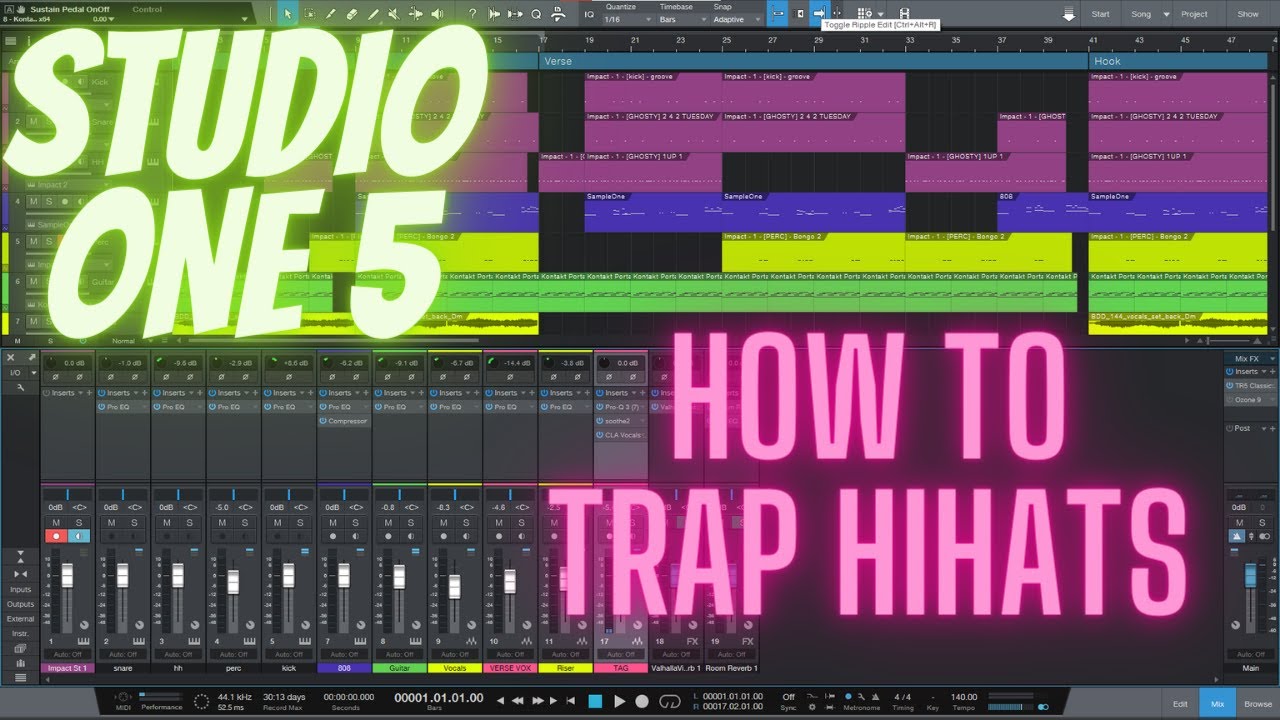Open the Start page

pos(1101,14)
